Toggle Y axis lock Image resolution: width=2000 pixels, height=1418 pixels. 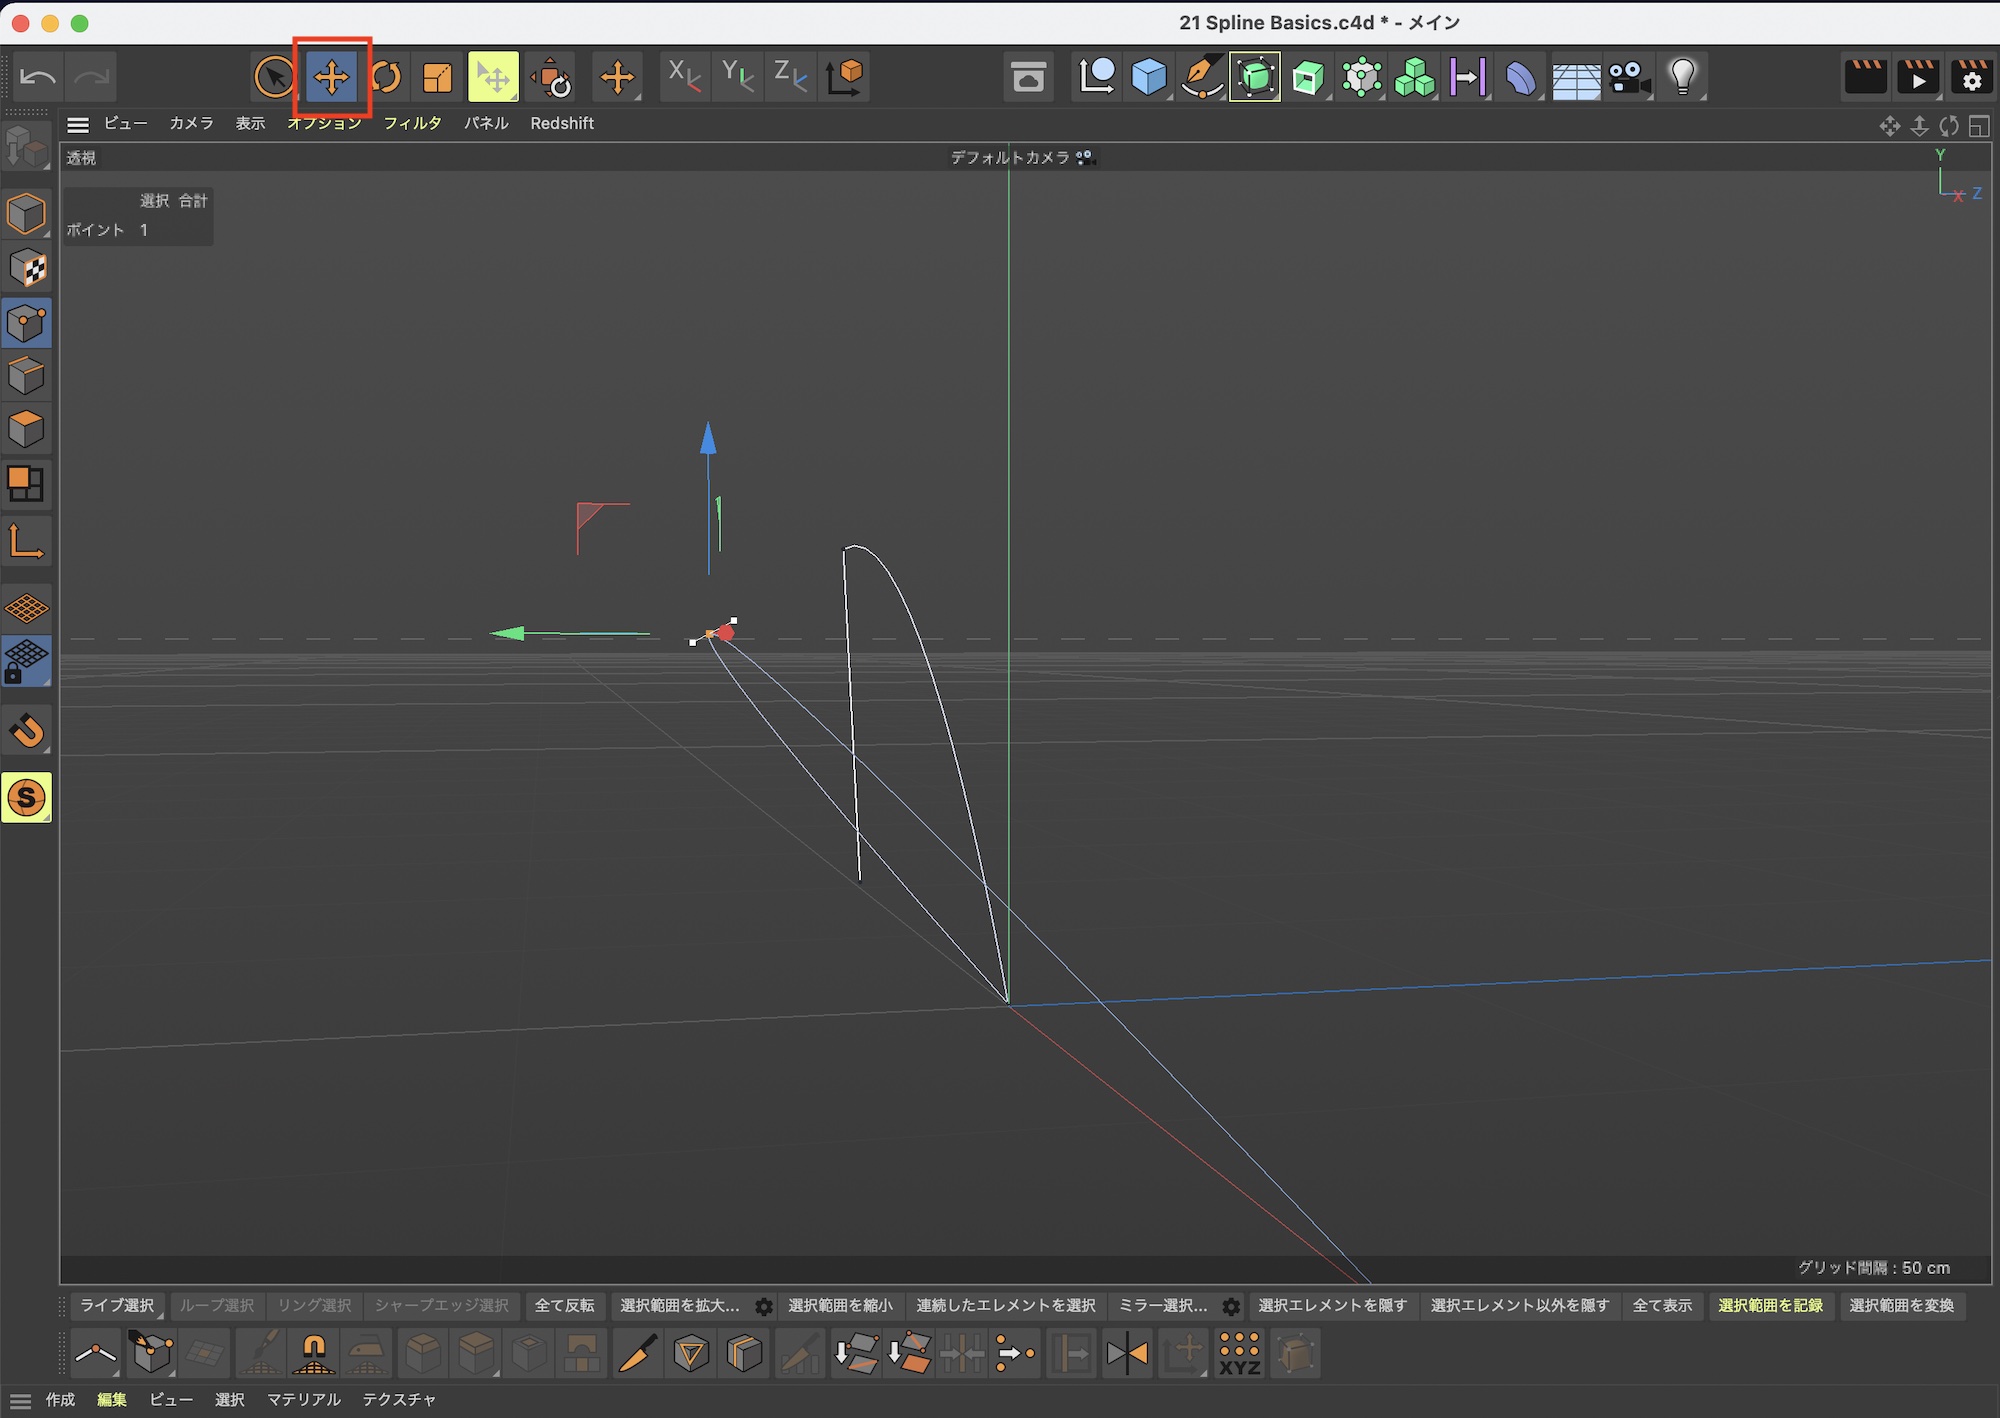(738, 77)
